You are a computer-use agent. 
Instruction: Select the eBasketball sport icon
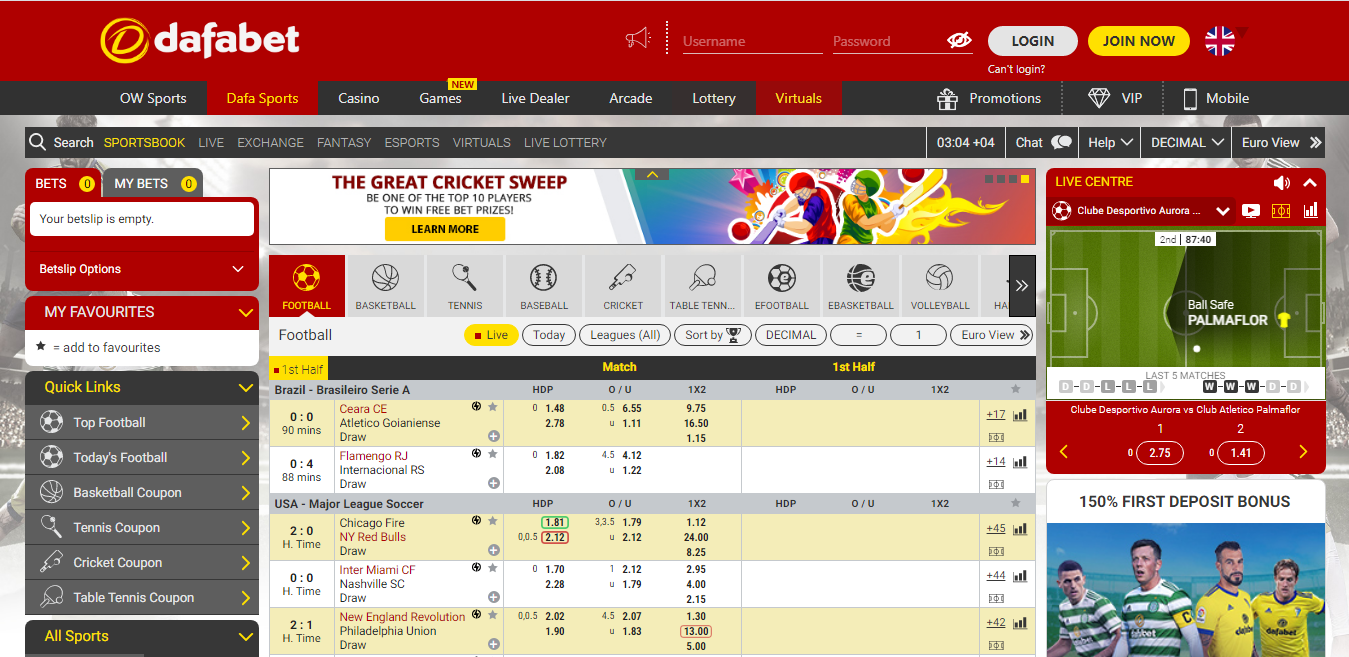coord(860,285)
